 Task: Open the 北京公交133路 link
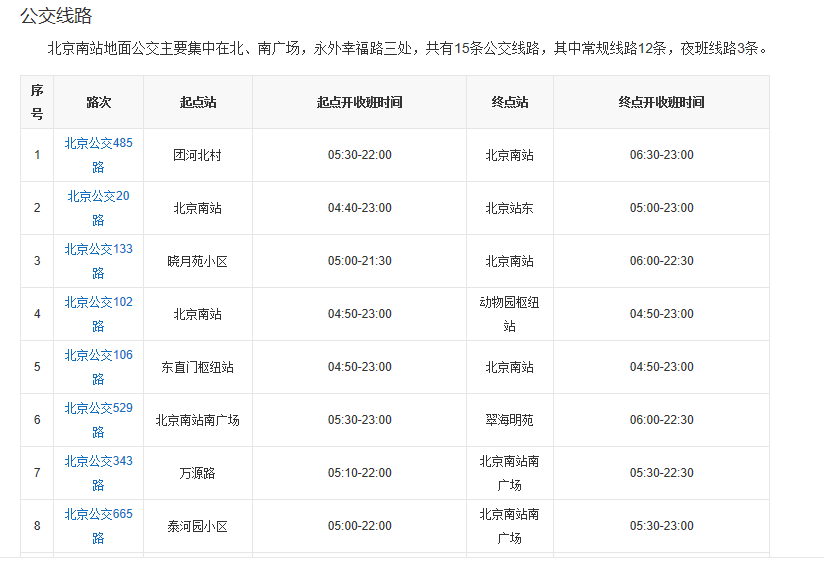pyautogui.click(x=98, y=261)
